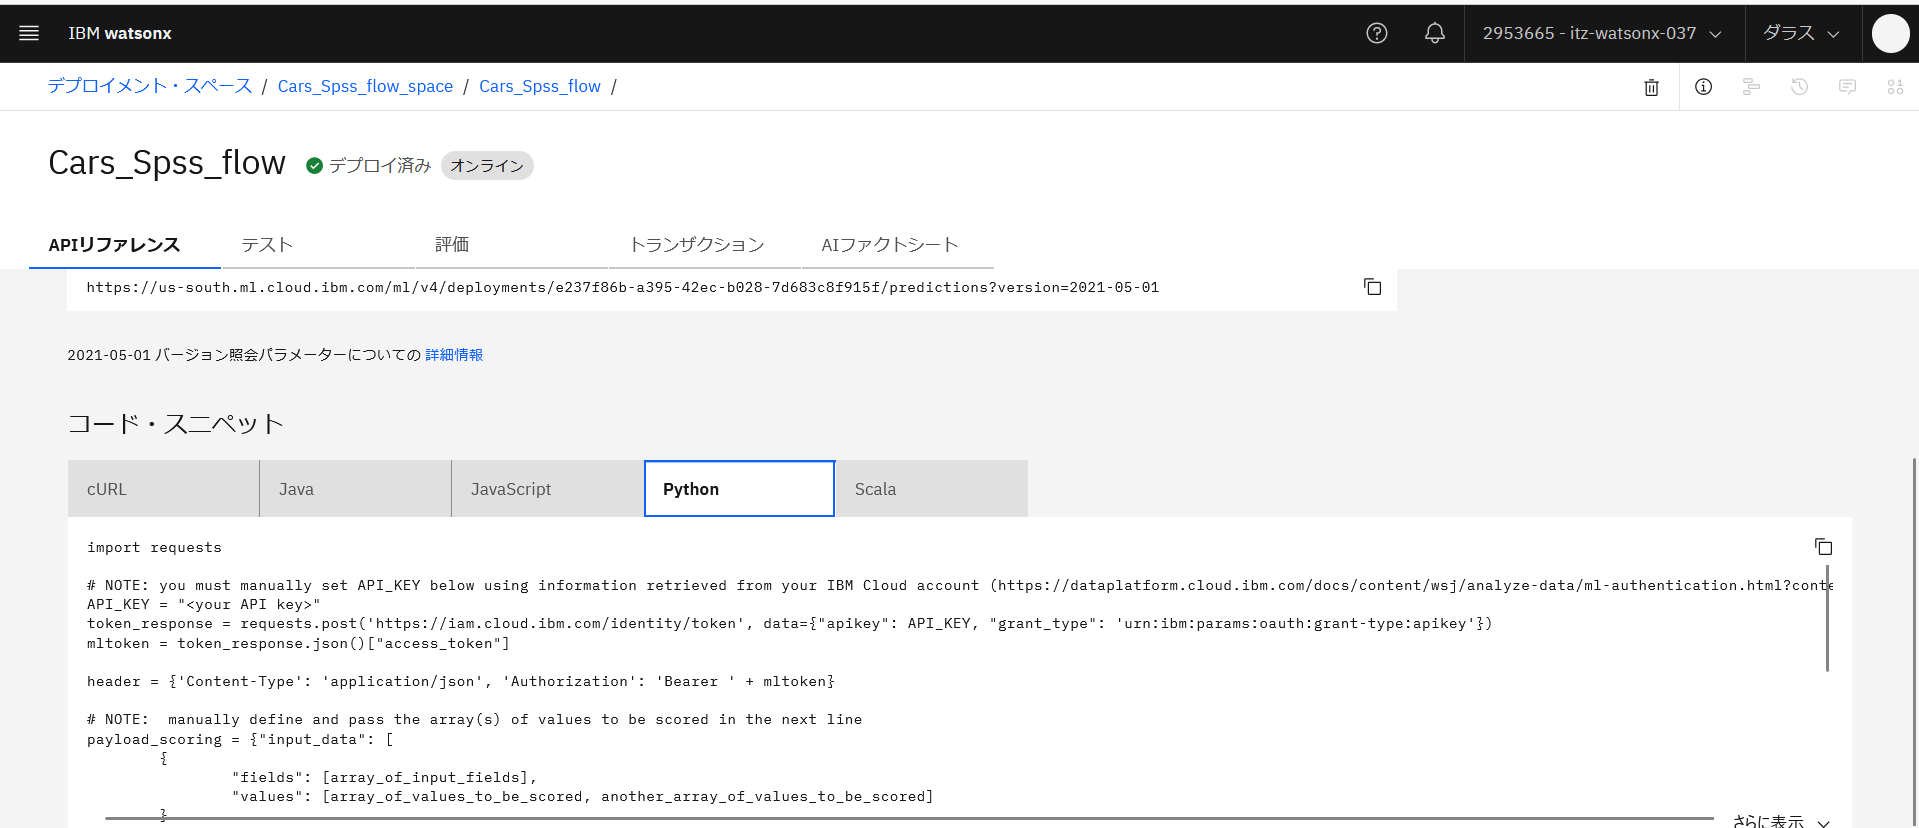This screenshot has height=828, width=1919.
Task: Open the ダラス region dropdown
Action: click(x=1802, y=33)
